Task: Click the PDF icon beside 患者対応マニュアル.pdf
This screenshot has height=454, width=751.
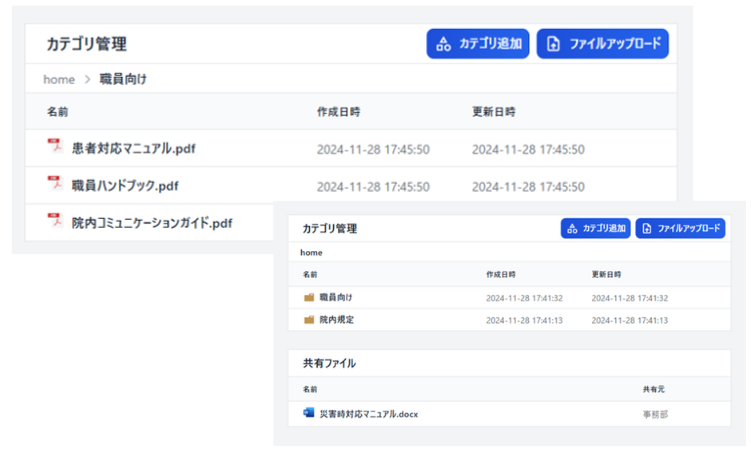Action: coord(55,146)
